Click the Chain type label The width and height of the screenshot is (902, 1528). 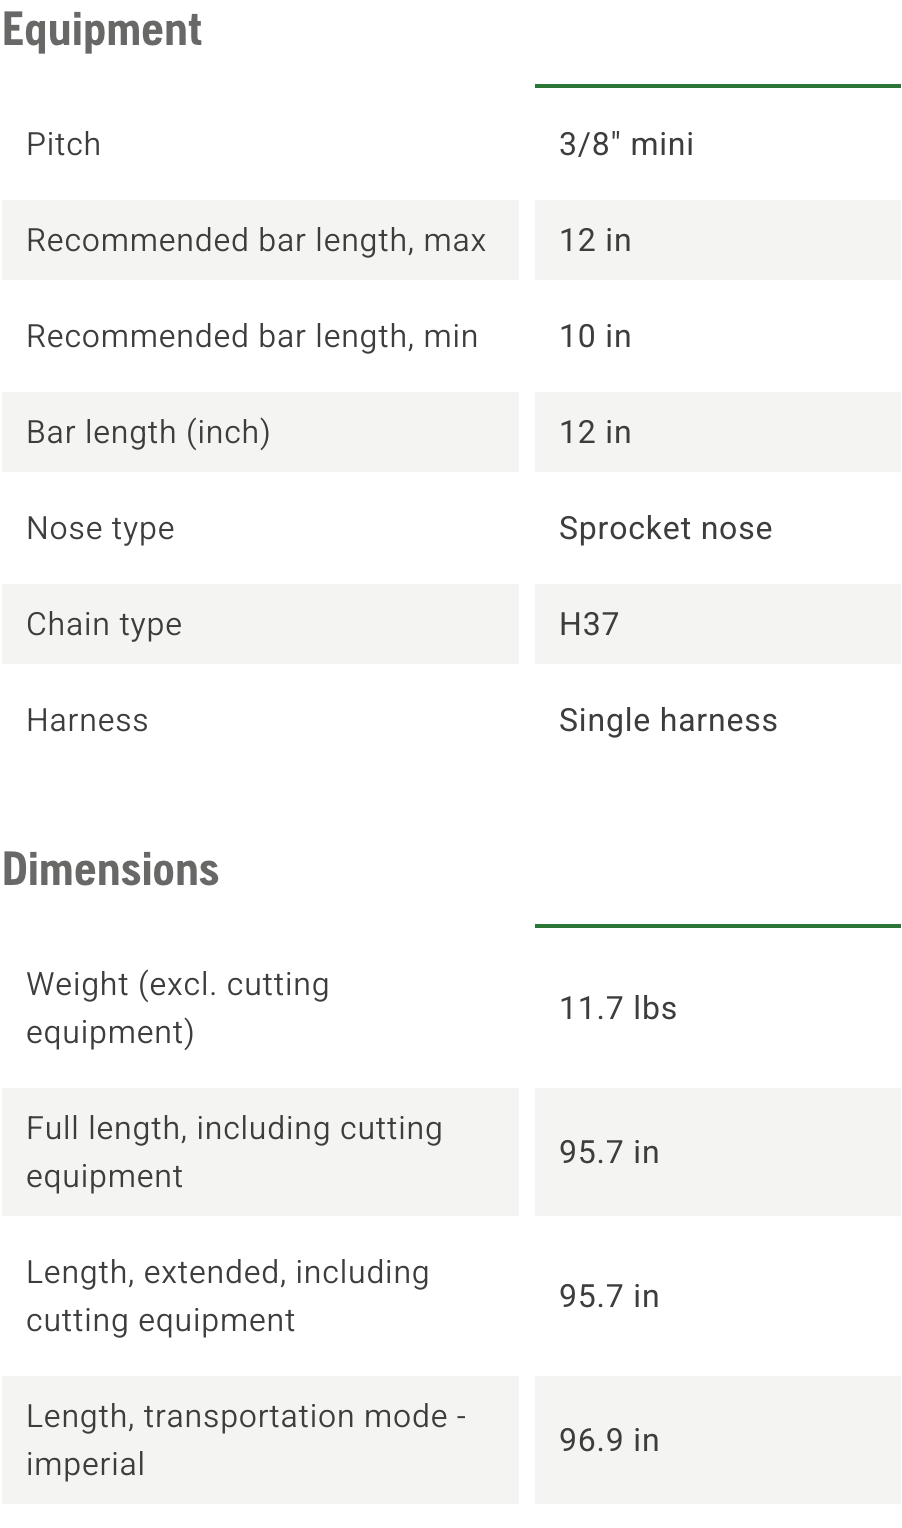(x=105, y=624)
